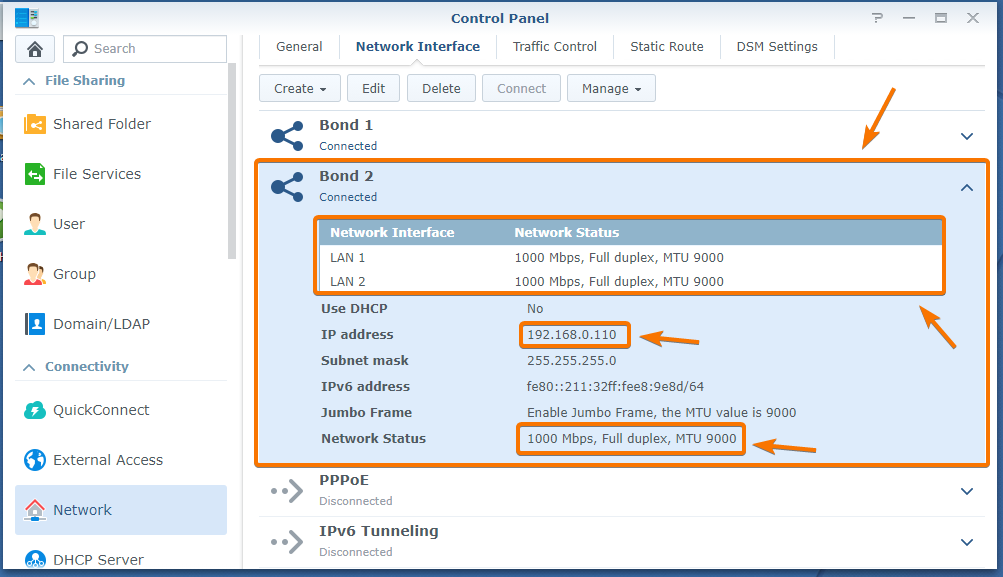Open External Access globe icon
Image resolution: width=1003 pixels, height=577 pixels.
tap(35, 460)
